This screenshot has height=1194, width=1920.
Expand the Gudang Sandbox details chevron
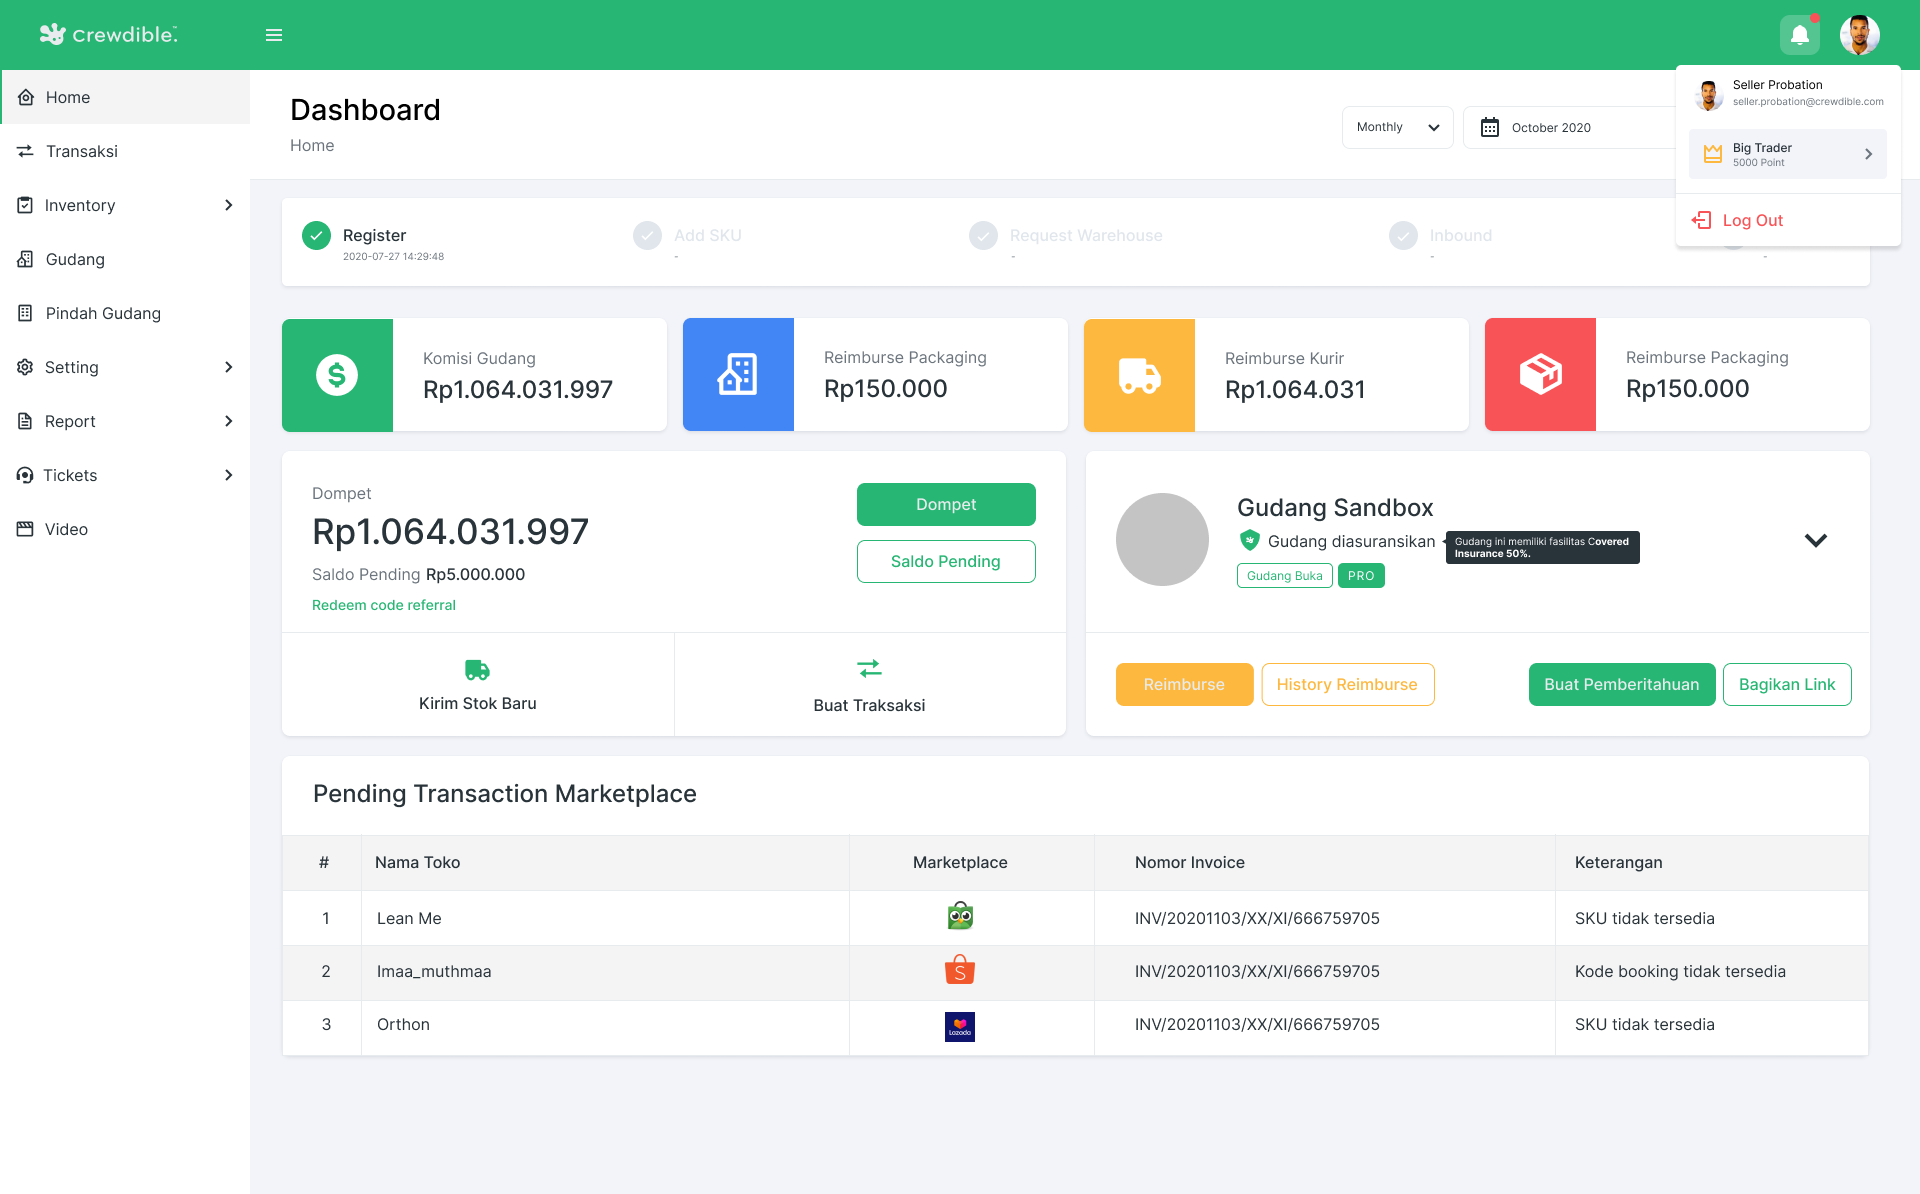[1816, 540]
